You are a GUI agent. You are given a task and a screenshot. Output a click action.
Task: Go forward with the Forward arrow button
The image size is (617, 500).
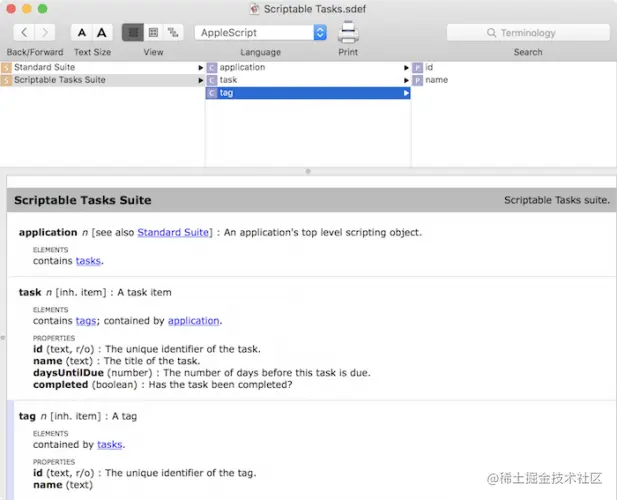pyautogui.click(x=45, y=33)
